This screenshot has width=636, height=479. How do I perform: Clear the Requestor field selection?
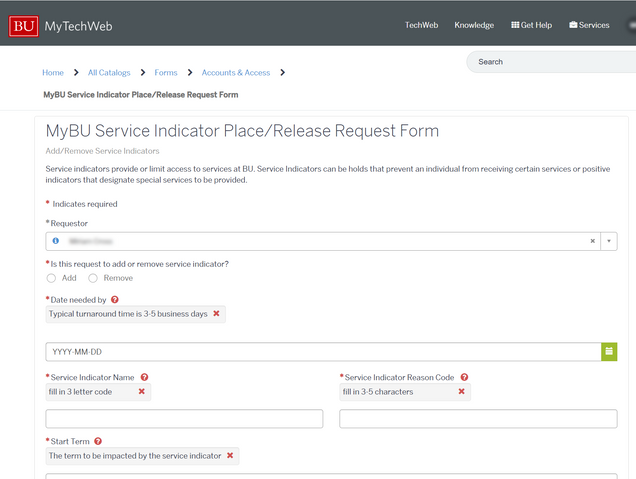593,241
